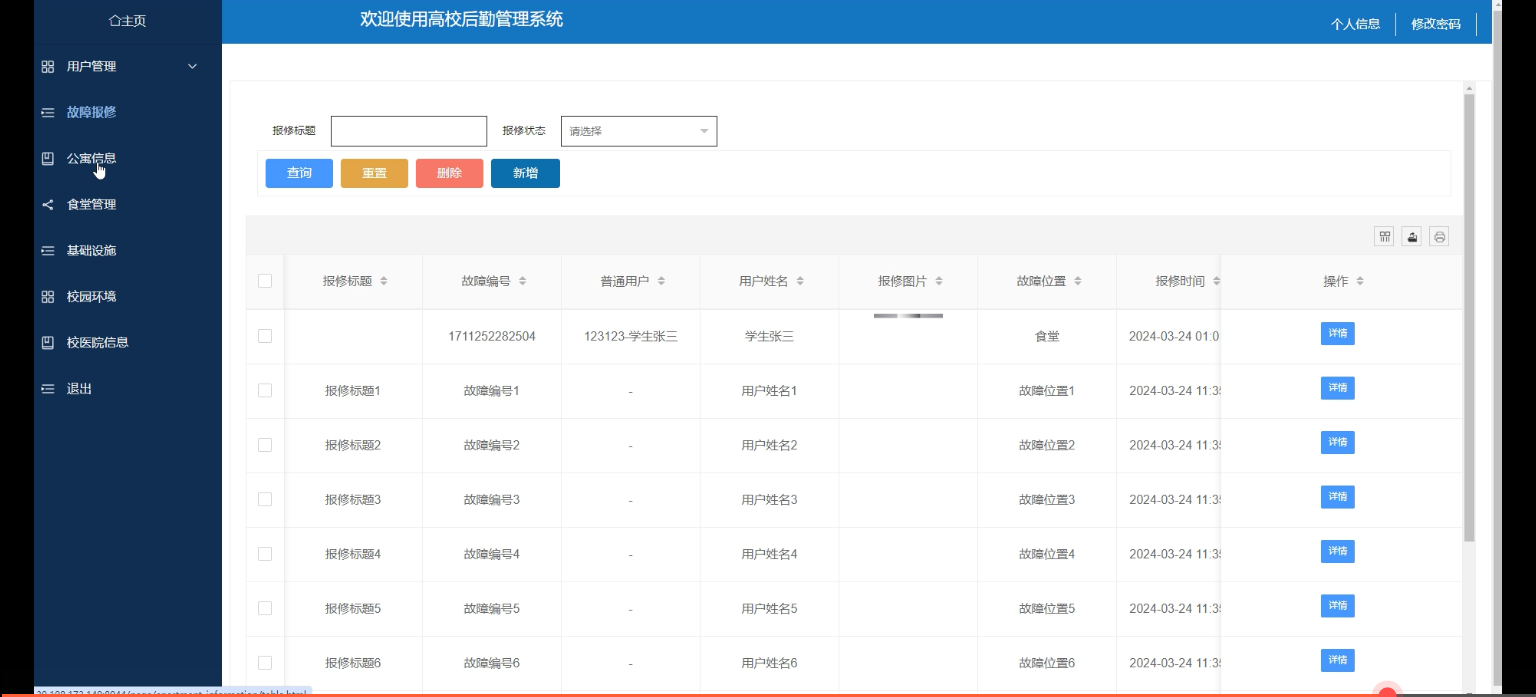The width and height of the screenshot is (1536, 697).
Task: Go to 食堂管理 menu item
Action: click(91, 204)
